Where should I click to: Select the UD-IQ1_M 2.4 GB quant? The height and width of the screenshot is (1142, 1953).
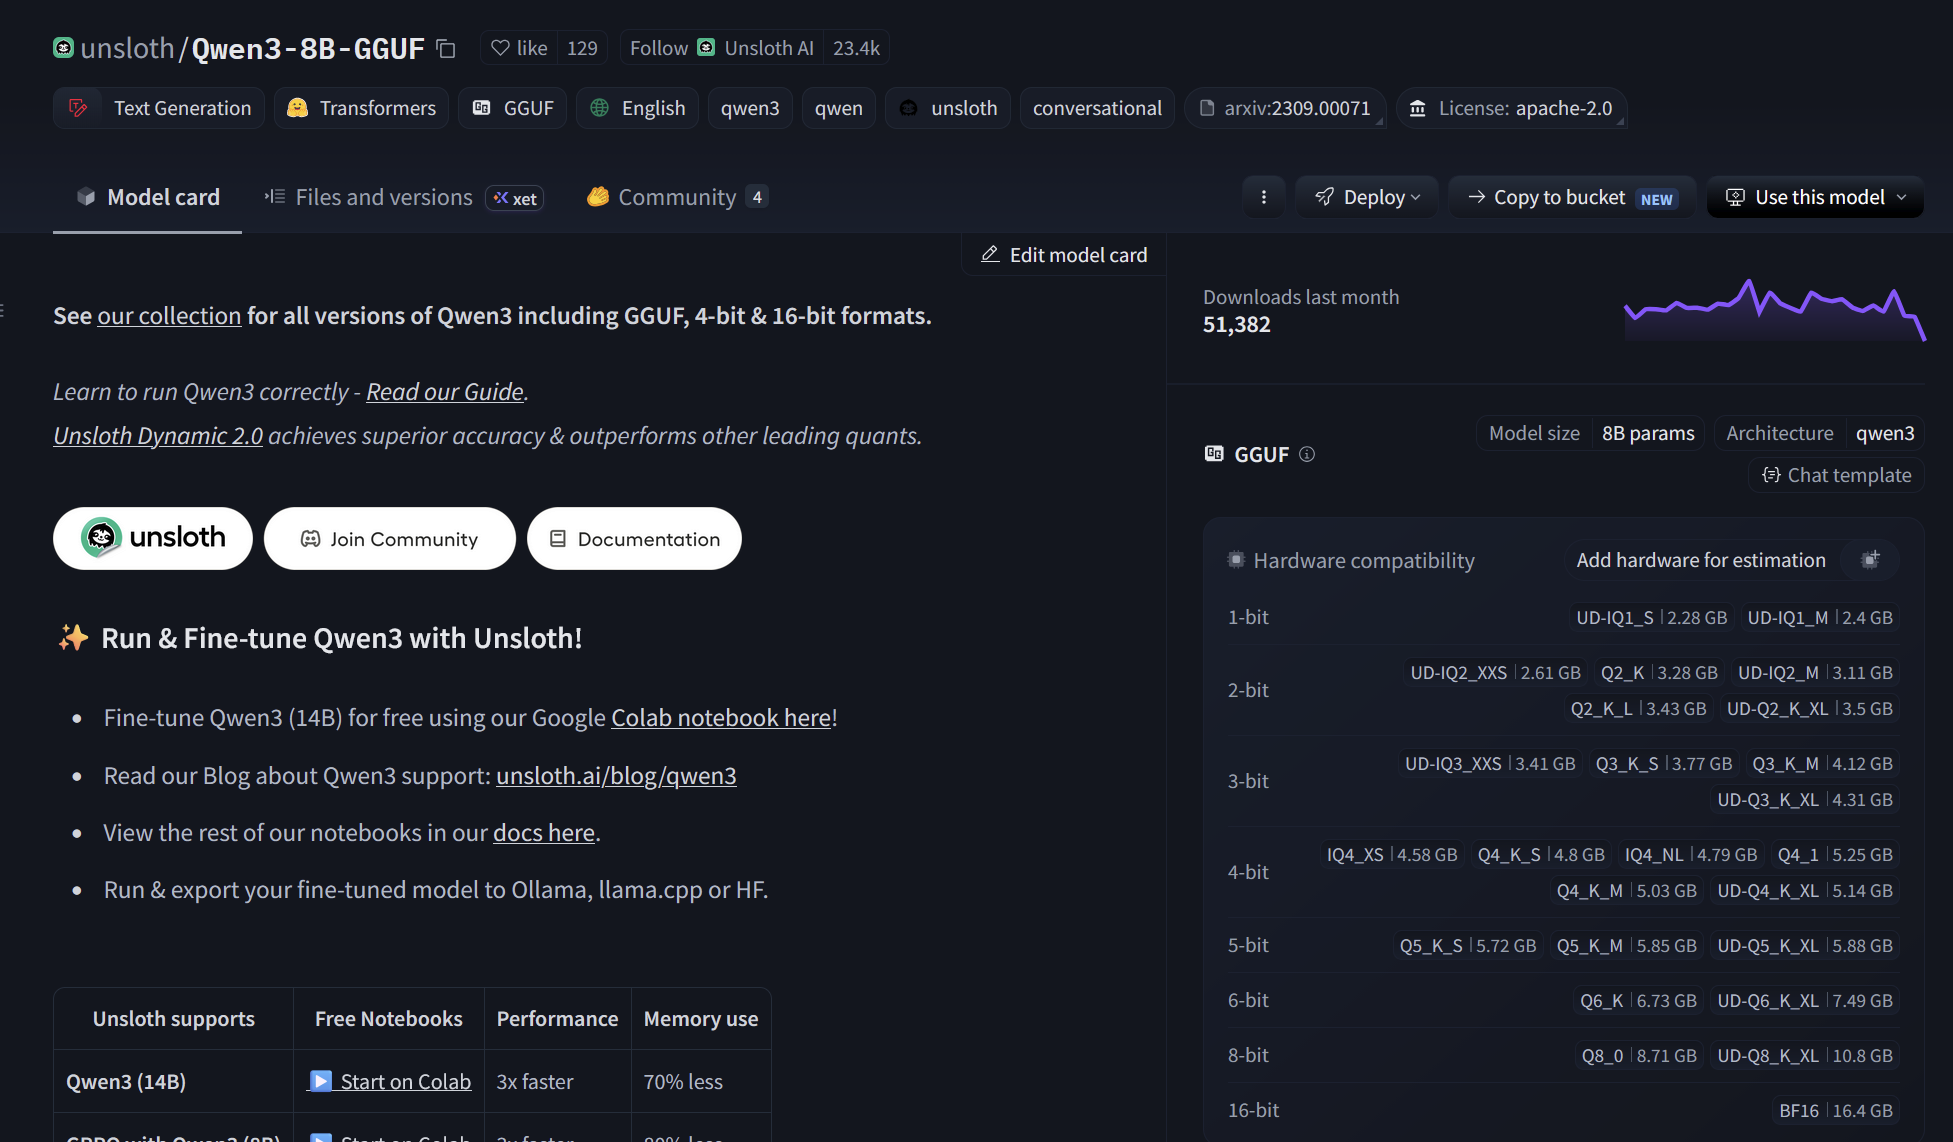click(x=1820, y=618)
